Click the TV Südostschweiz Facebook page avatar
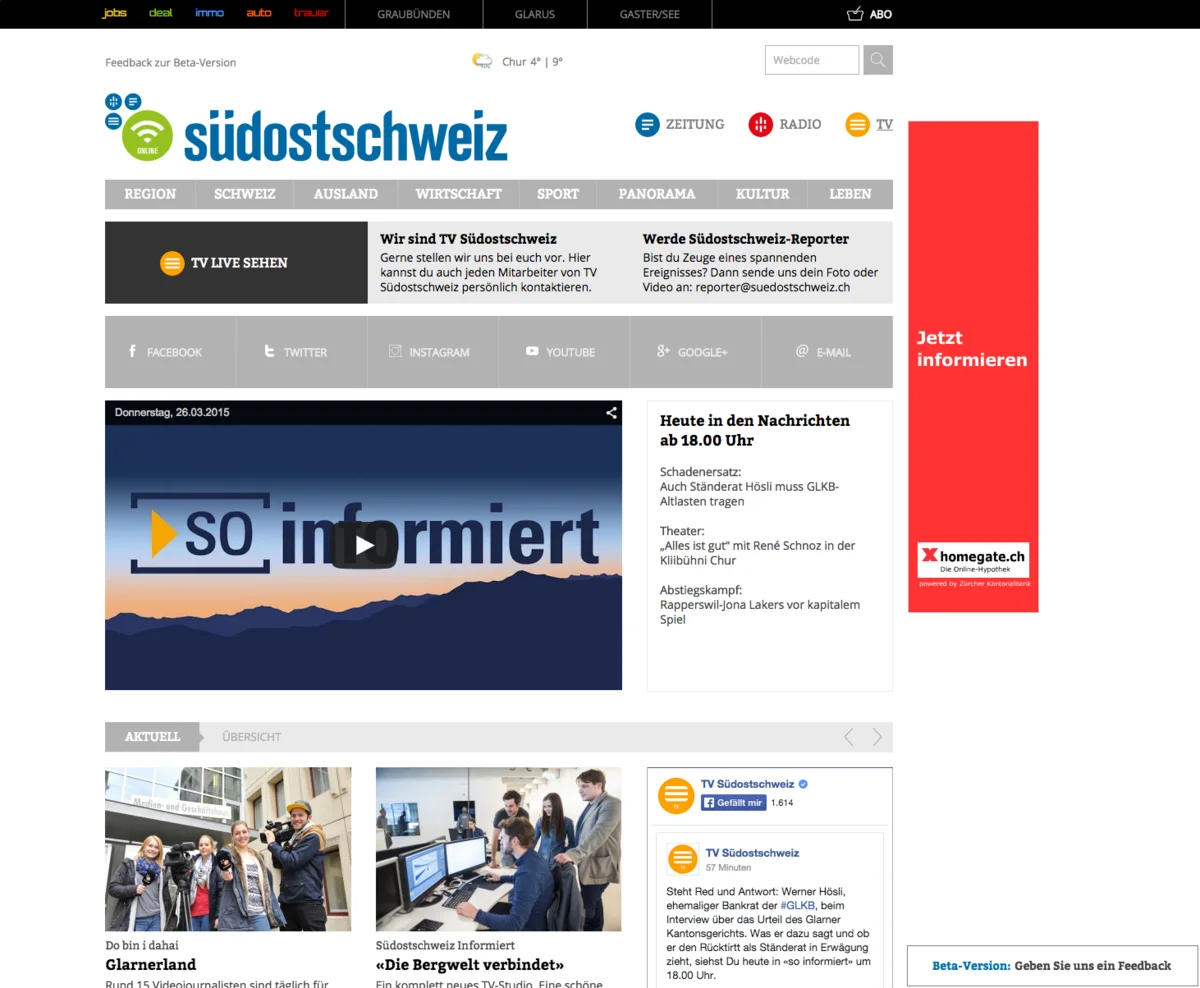This screenshot has height=988, width=1200. pyautogui.click(x=676, y=795)
